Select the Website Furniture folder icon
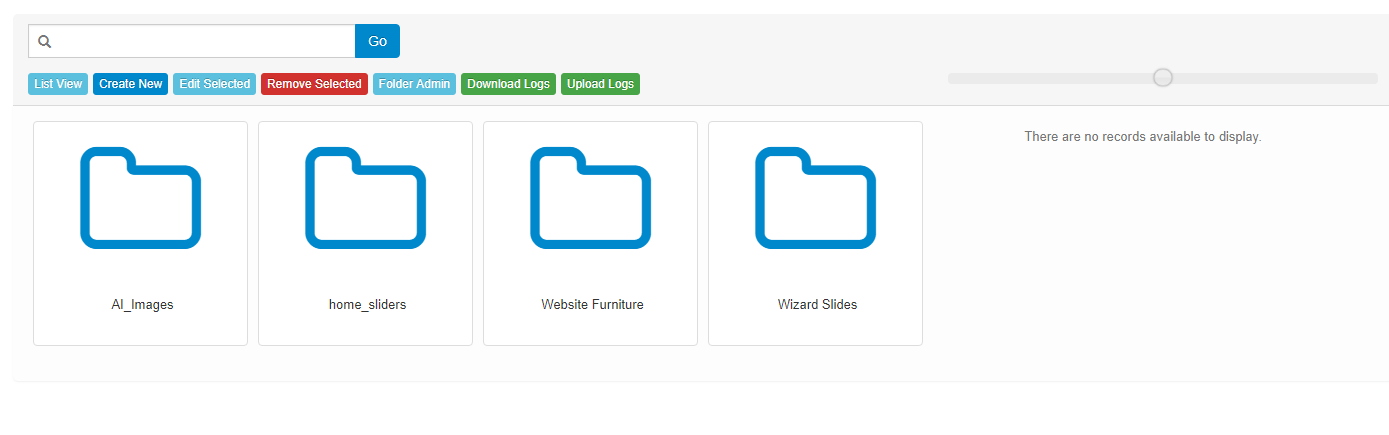This screenshot has width=1389, height=435. pyautogui.click(x=590, y=198)
